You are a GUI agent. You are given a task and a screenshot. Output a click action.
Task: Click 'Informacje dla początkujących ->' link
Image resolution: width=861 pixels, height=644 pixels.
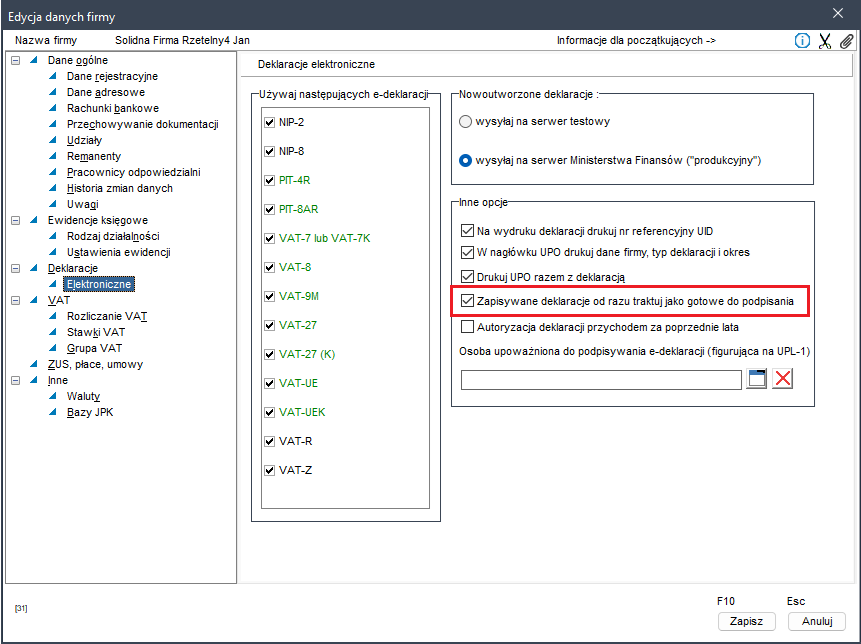(636, 40)
